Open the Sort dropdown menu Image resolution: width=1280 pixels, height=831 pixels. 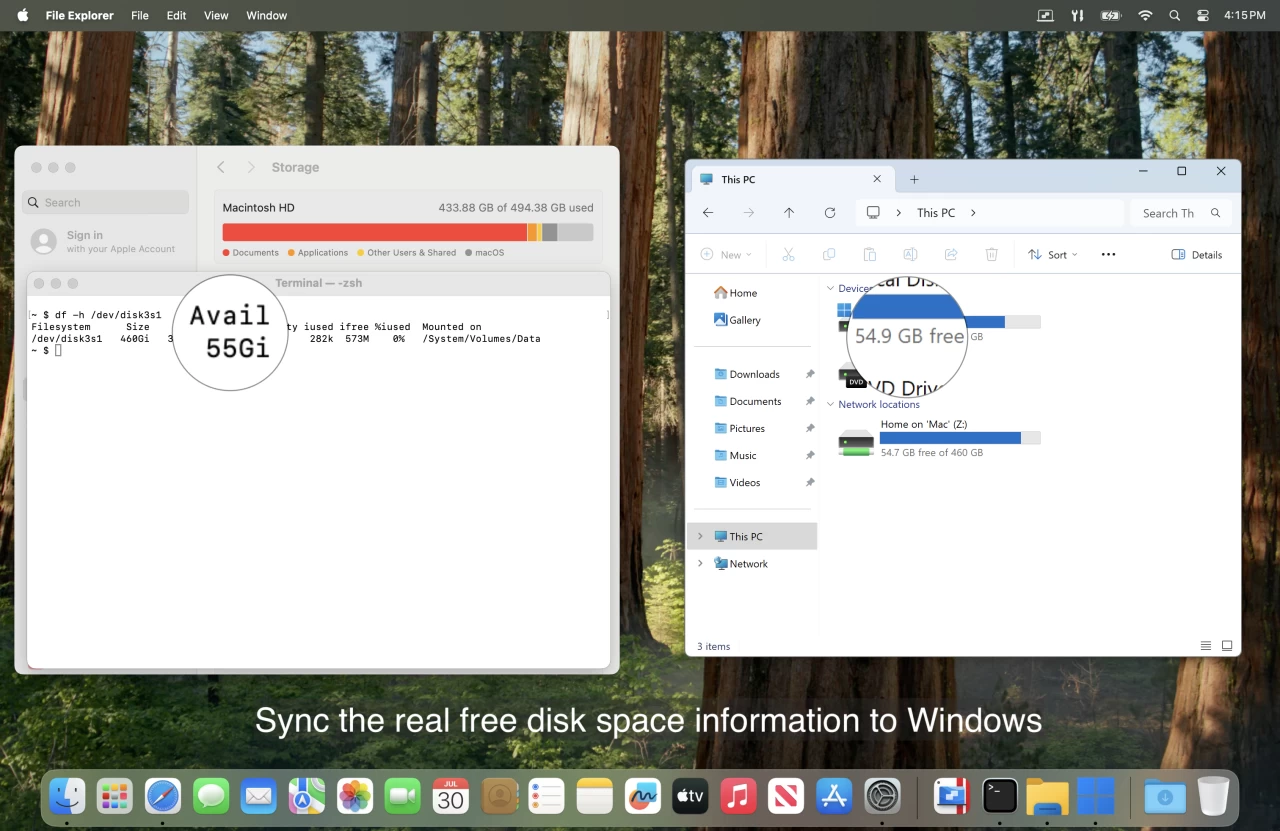pyautogui.click(x=1052, y=254)
